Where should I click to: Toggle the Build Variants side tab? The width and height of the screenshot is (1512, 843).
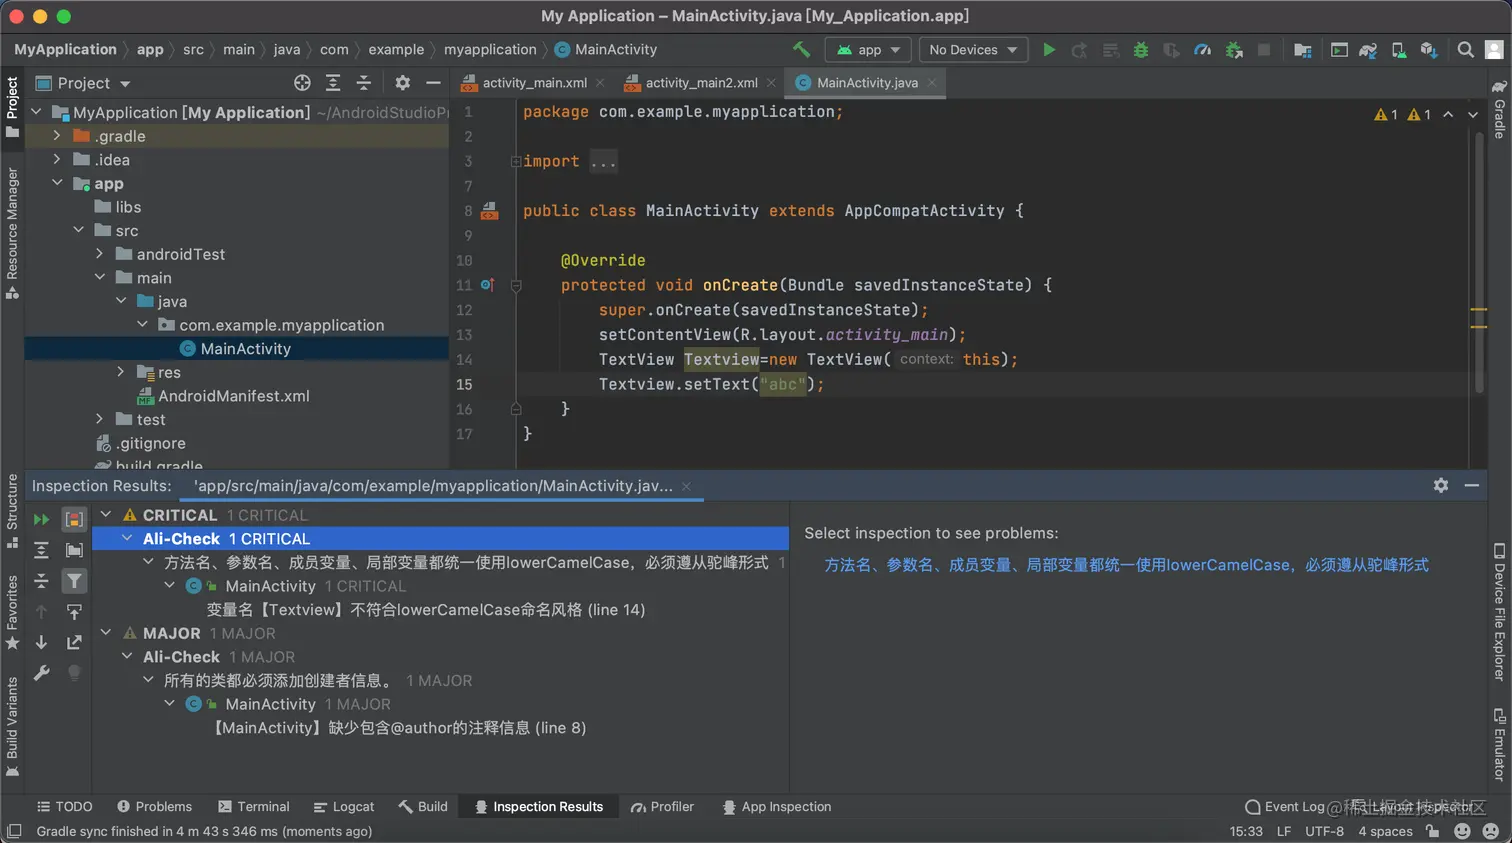pos(12,727)
